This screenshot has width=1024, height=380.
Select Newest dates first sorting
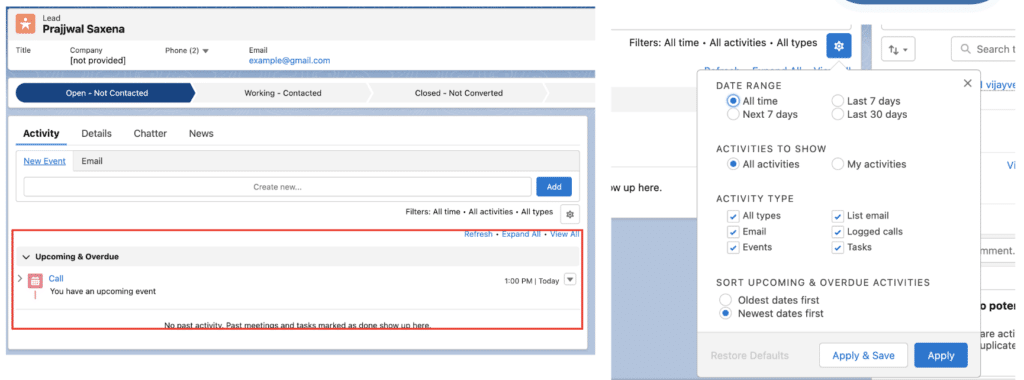[x=726, y=313]
